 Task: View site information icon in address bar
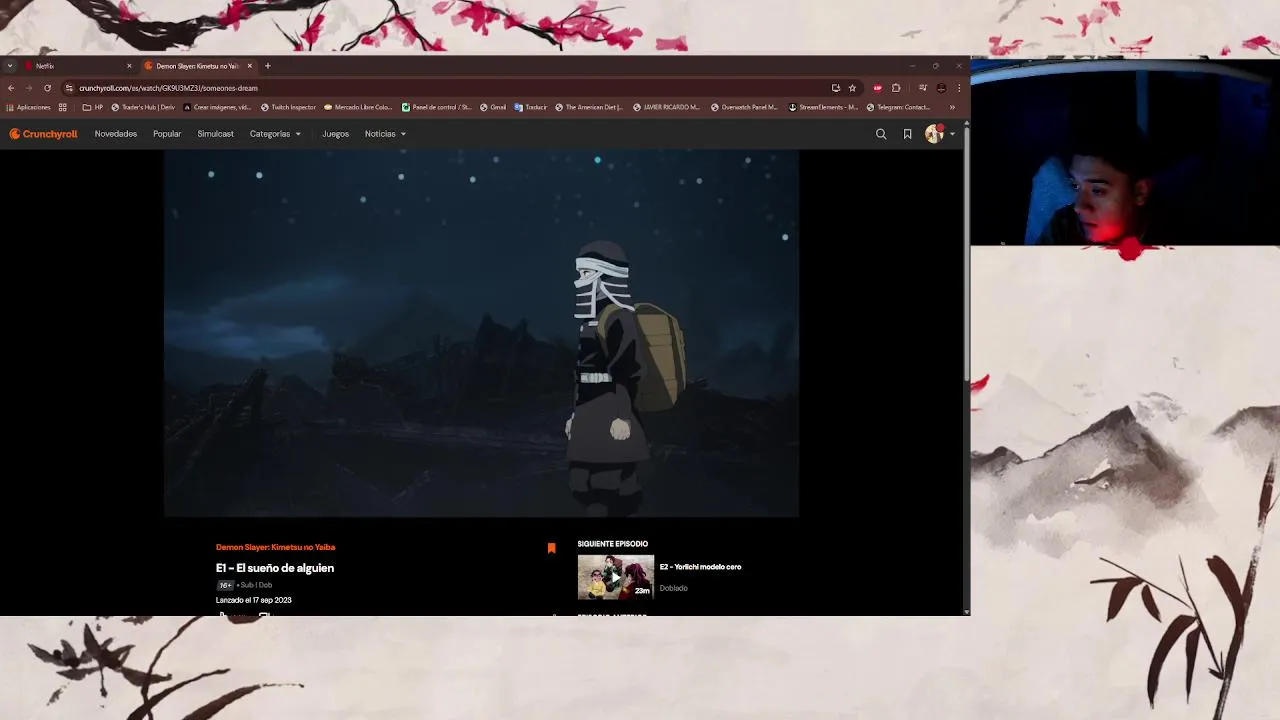pos(69,88)
